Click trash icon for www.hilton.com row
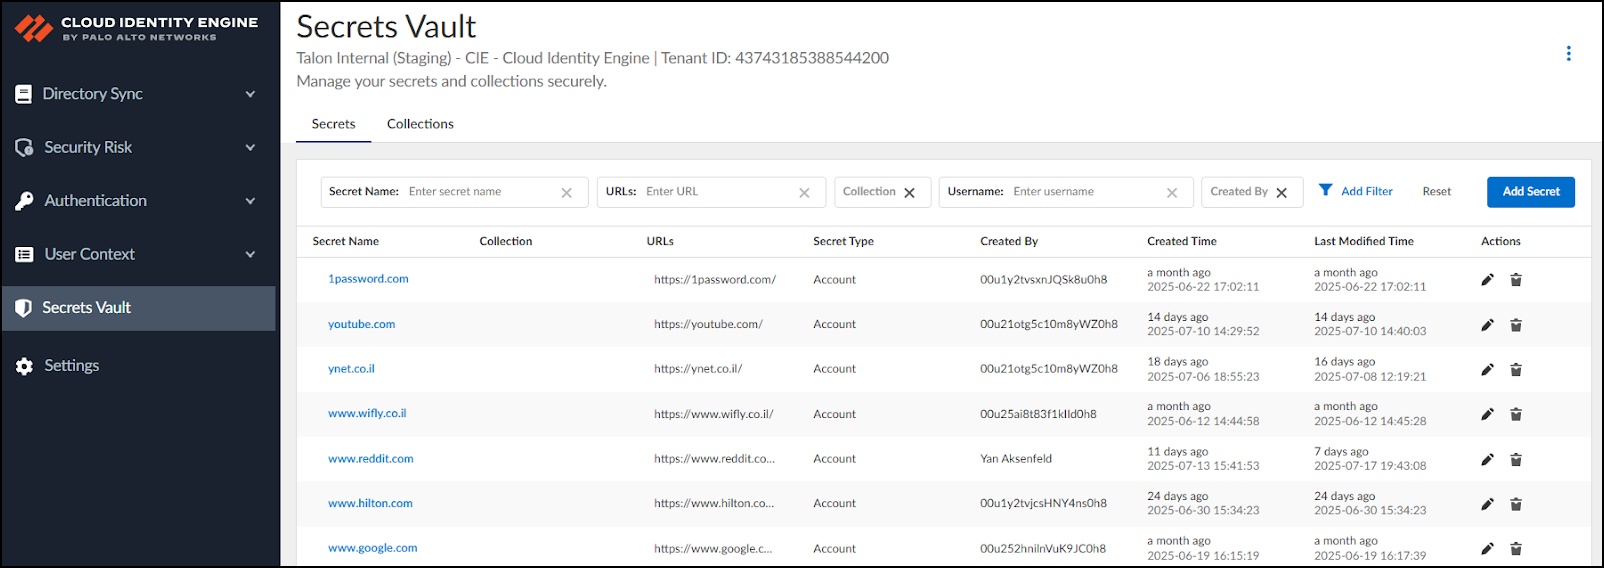Image resolution: width=1604 pixels, height=568 pixels. [x=1516, y=504]
